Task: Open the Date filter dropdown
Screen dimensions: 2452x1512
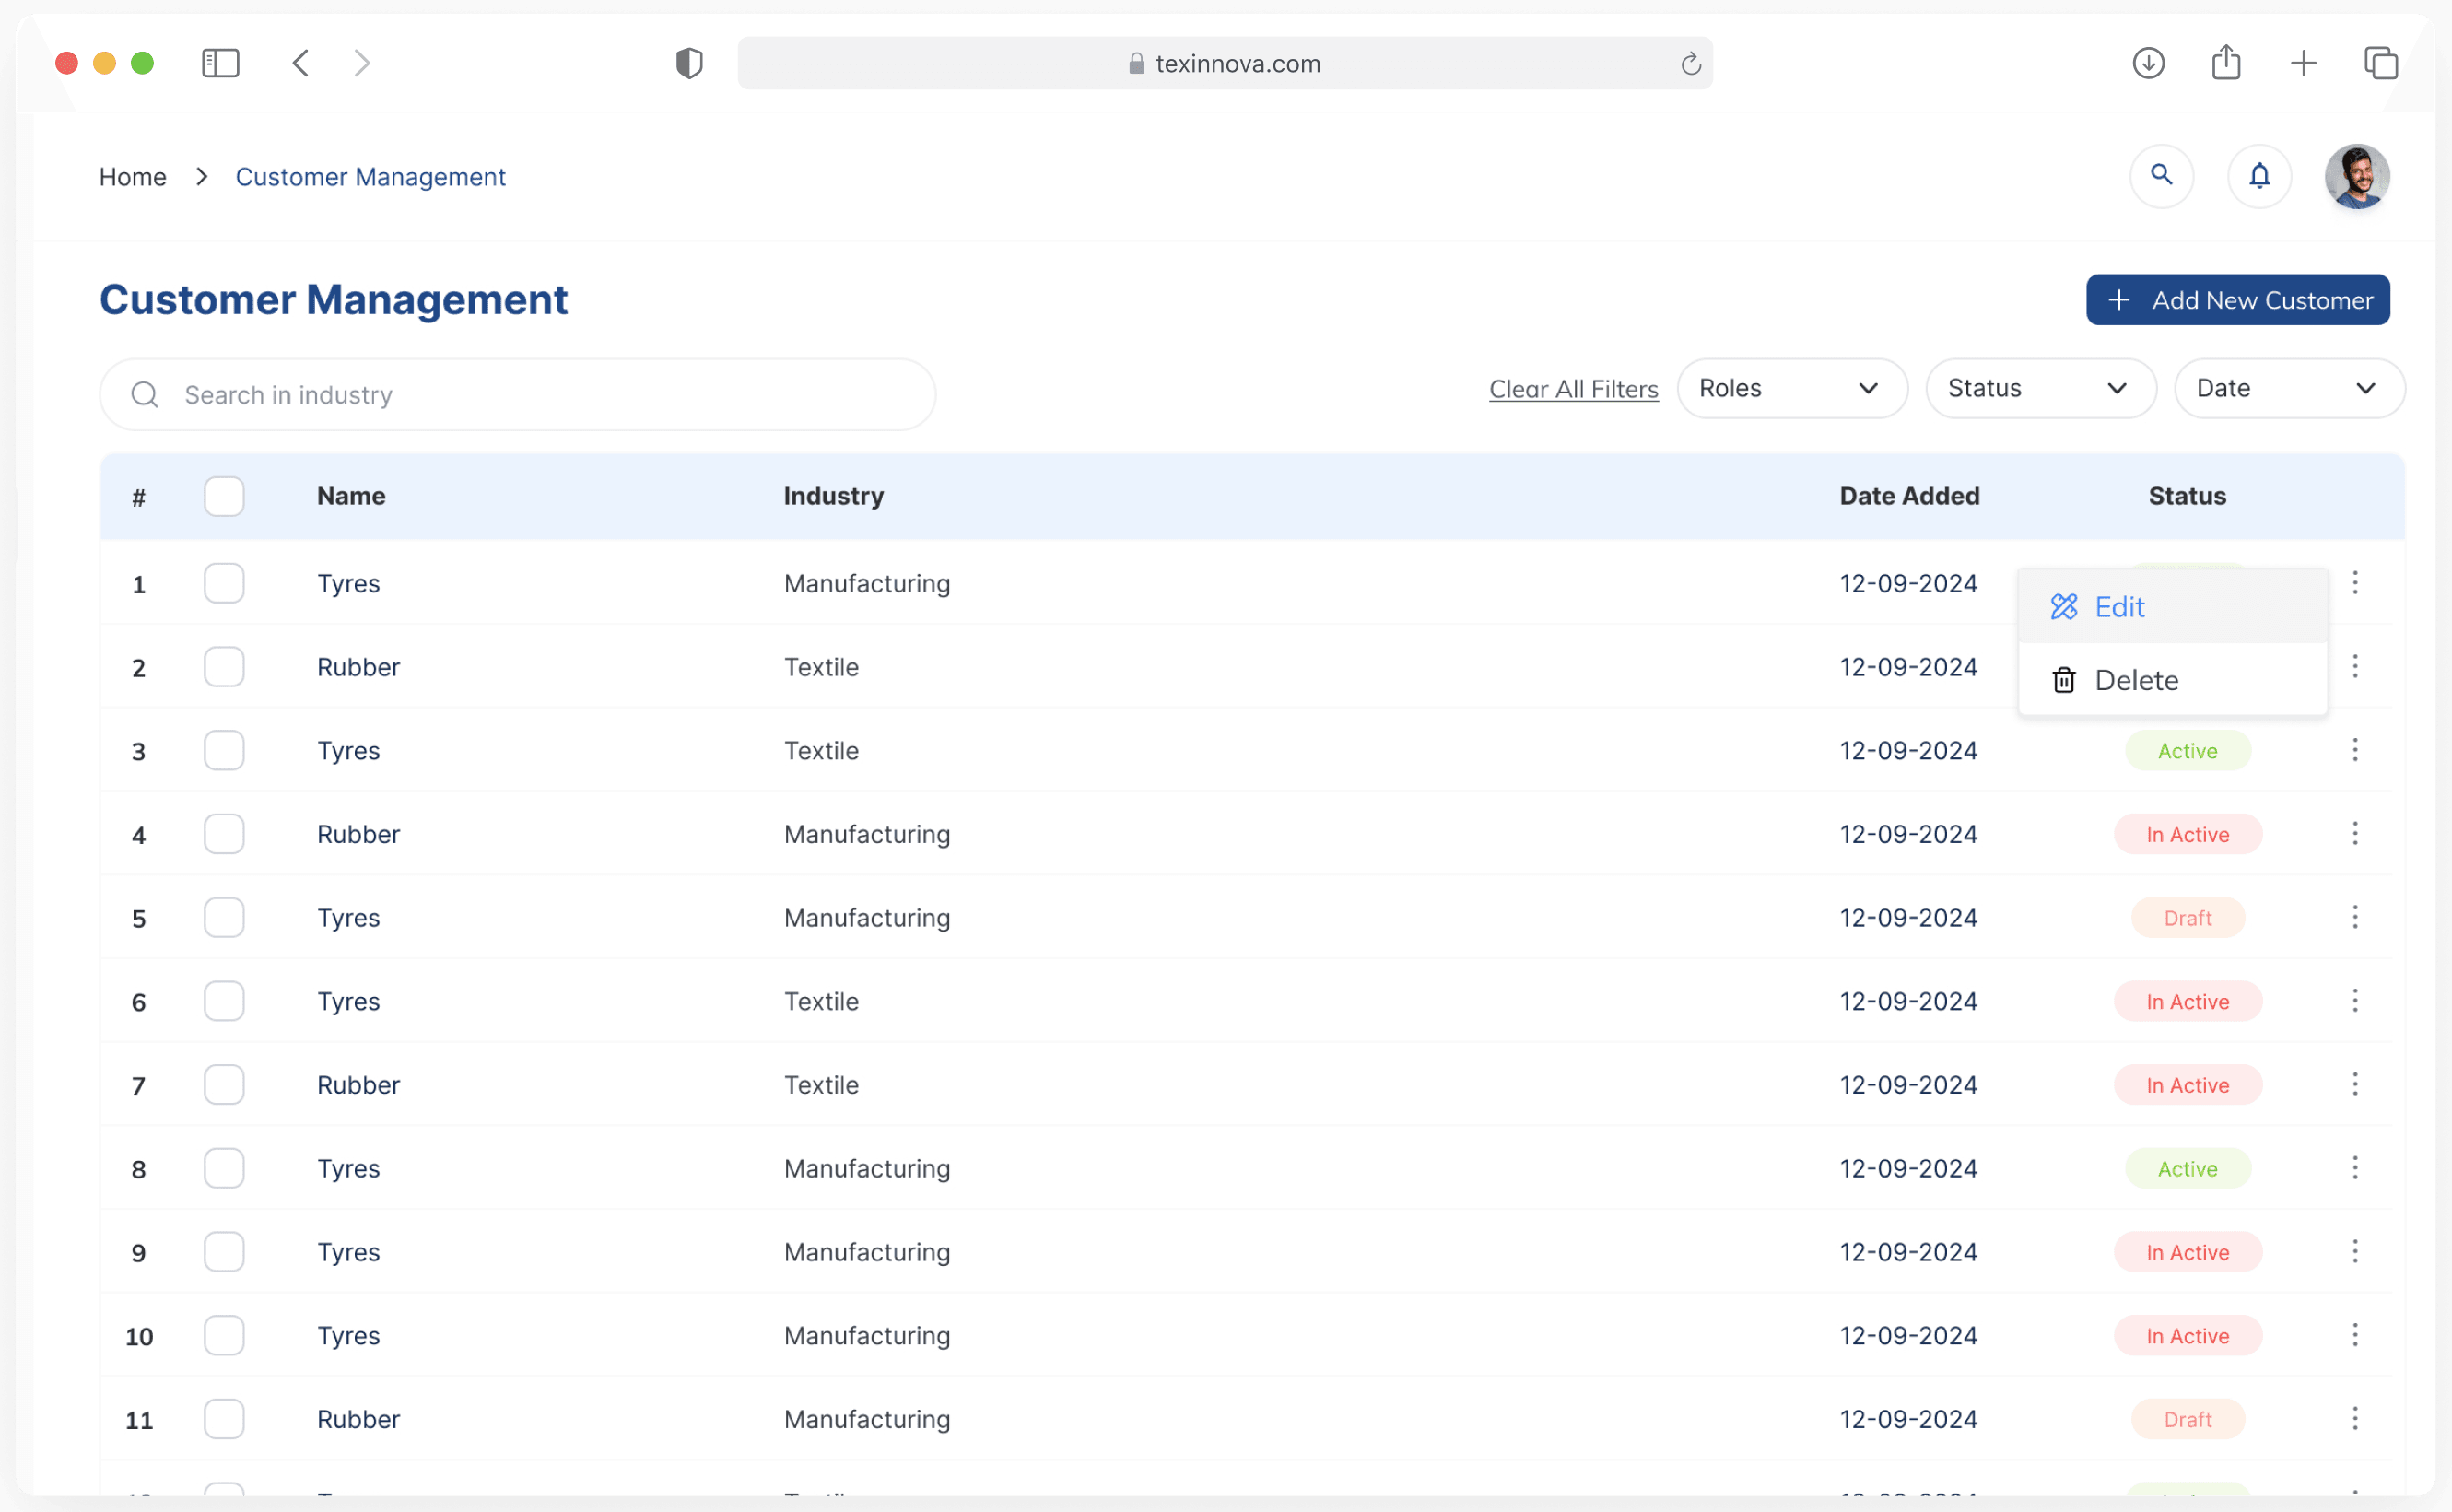Action: coord(2288,388)
